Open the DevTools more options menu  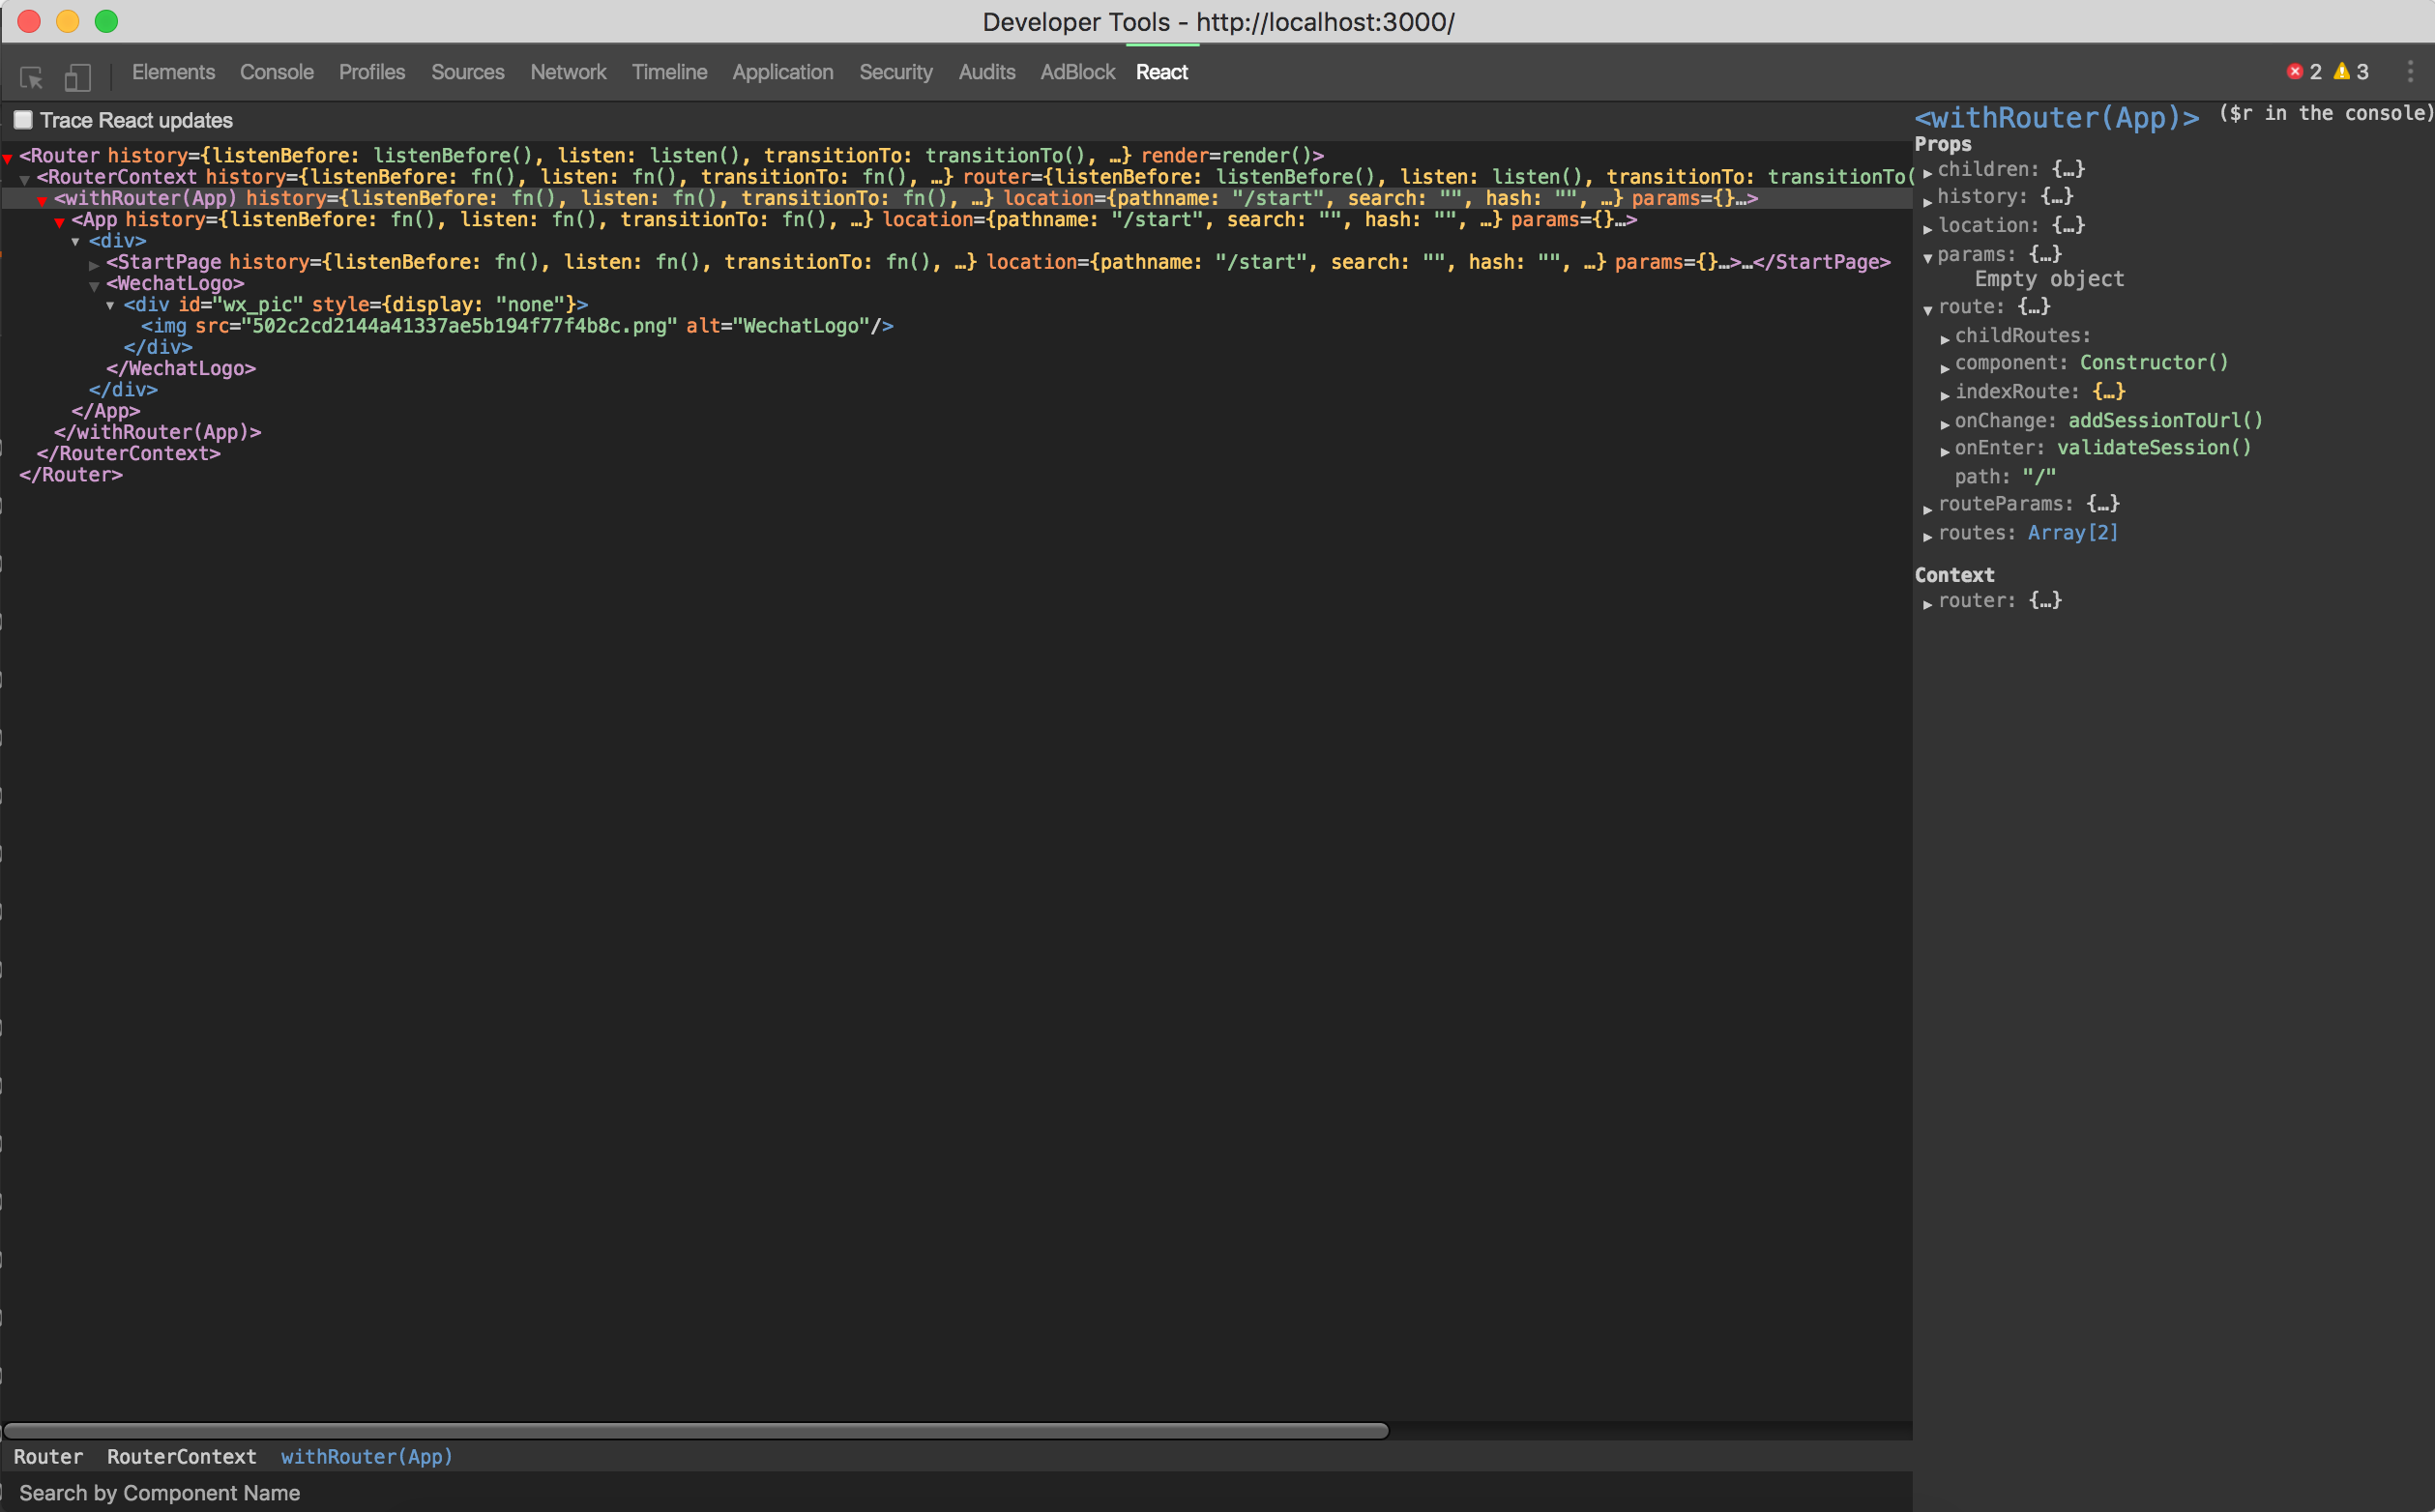coord(2410,72)
